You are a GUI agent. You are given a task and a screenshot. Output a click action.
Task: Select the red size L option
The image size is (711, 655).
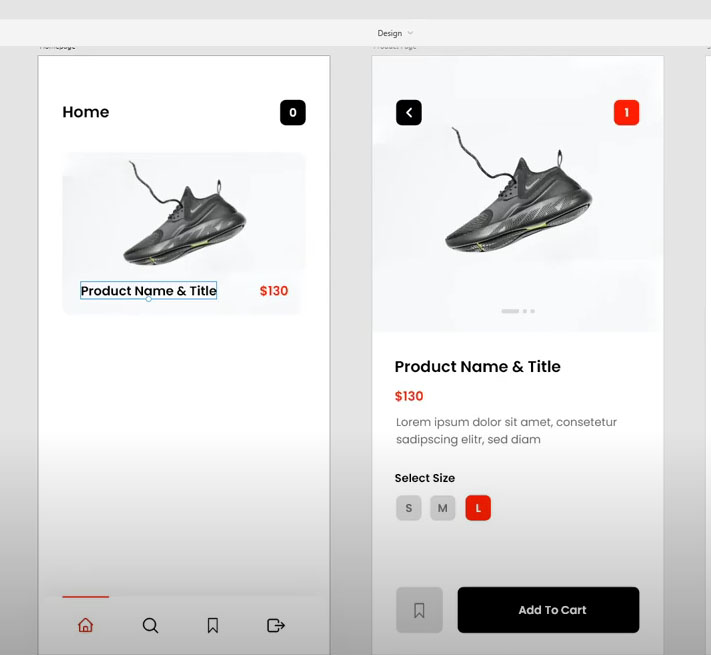(x=478, y=508)
